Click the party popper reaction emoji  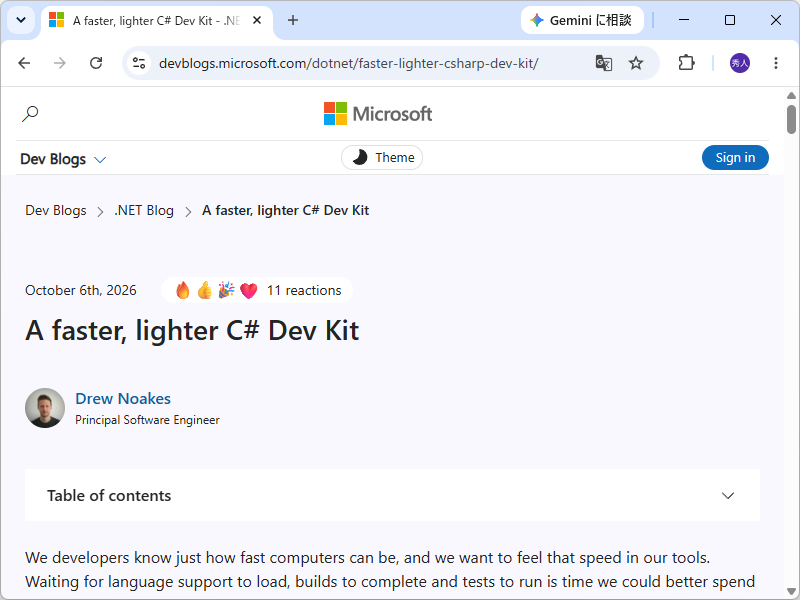227,290
